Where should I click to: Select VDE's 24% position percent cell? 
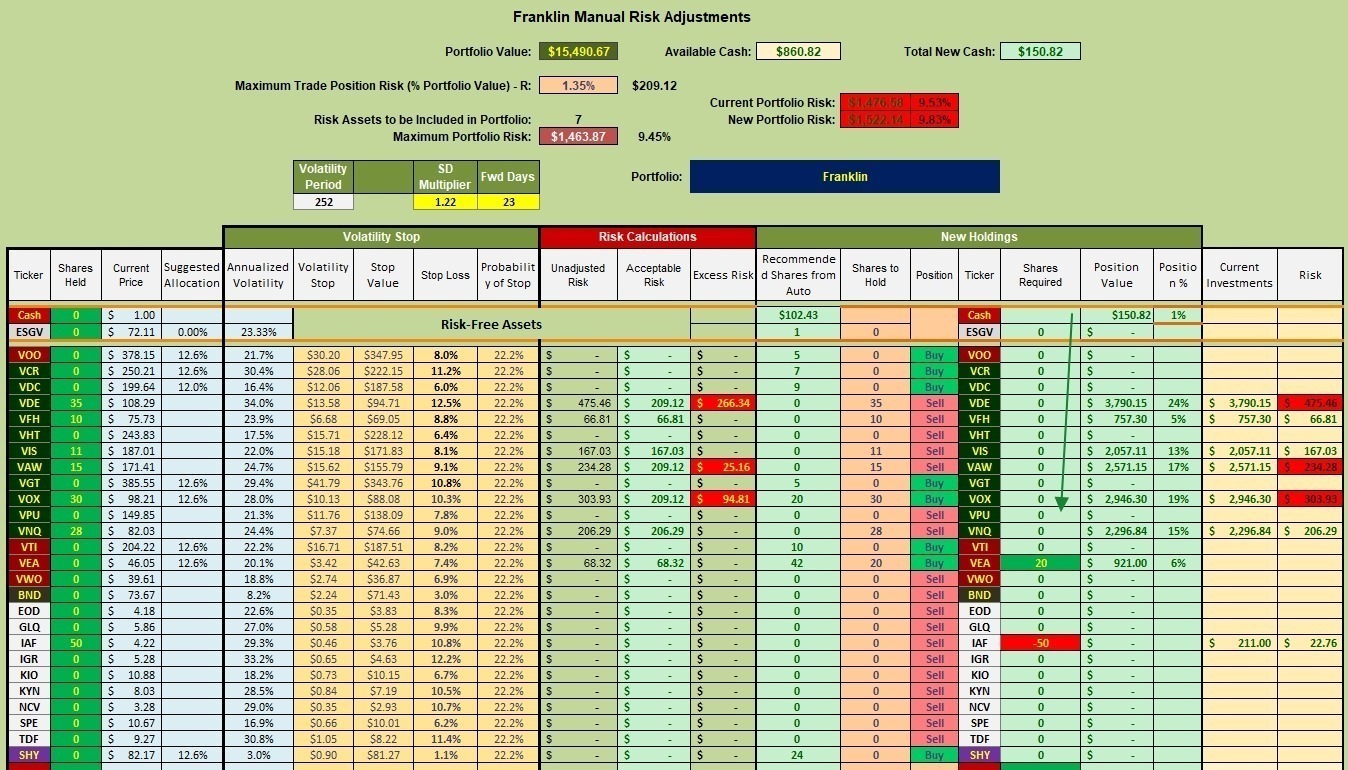(x=1177, y=403)
